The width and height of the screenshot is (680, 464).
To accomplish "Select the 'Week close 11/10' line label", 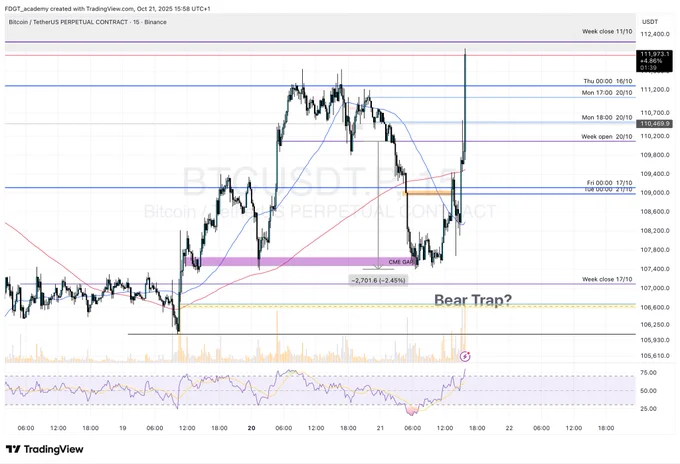I will tap(607, 31).
